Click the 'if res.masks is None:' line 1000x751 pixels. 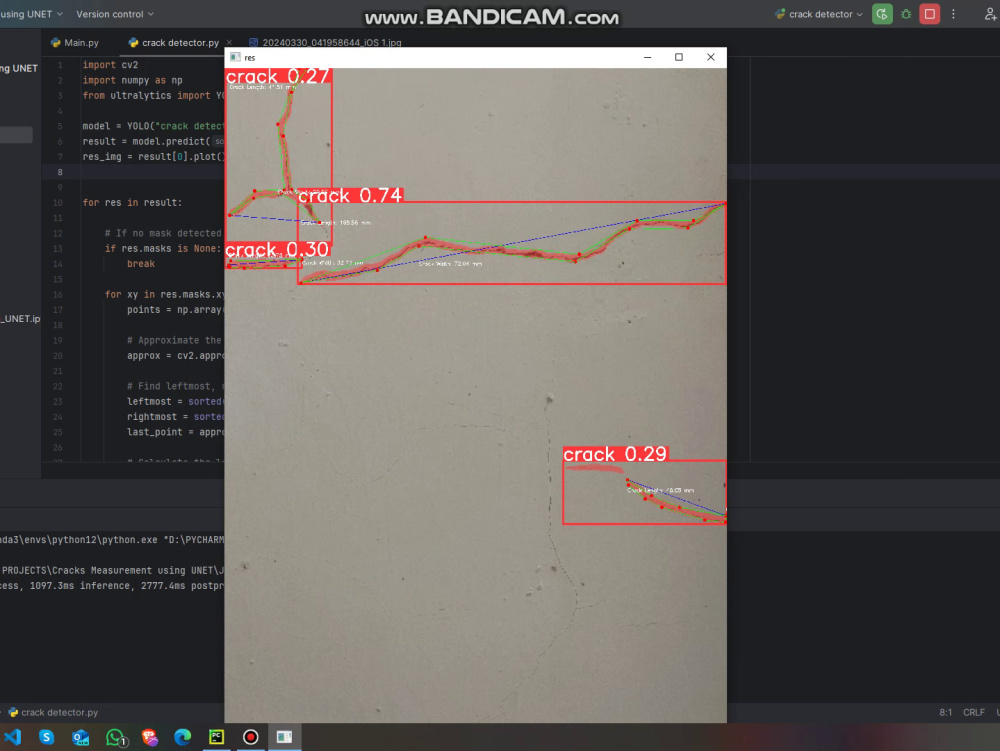163,249
